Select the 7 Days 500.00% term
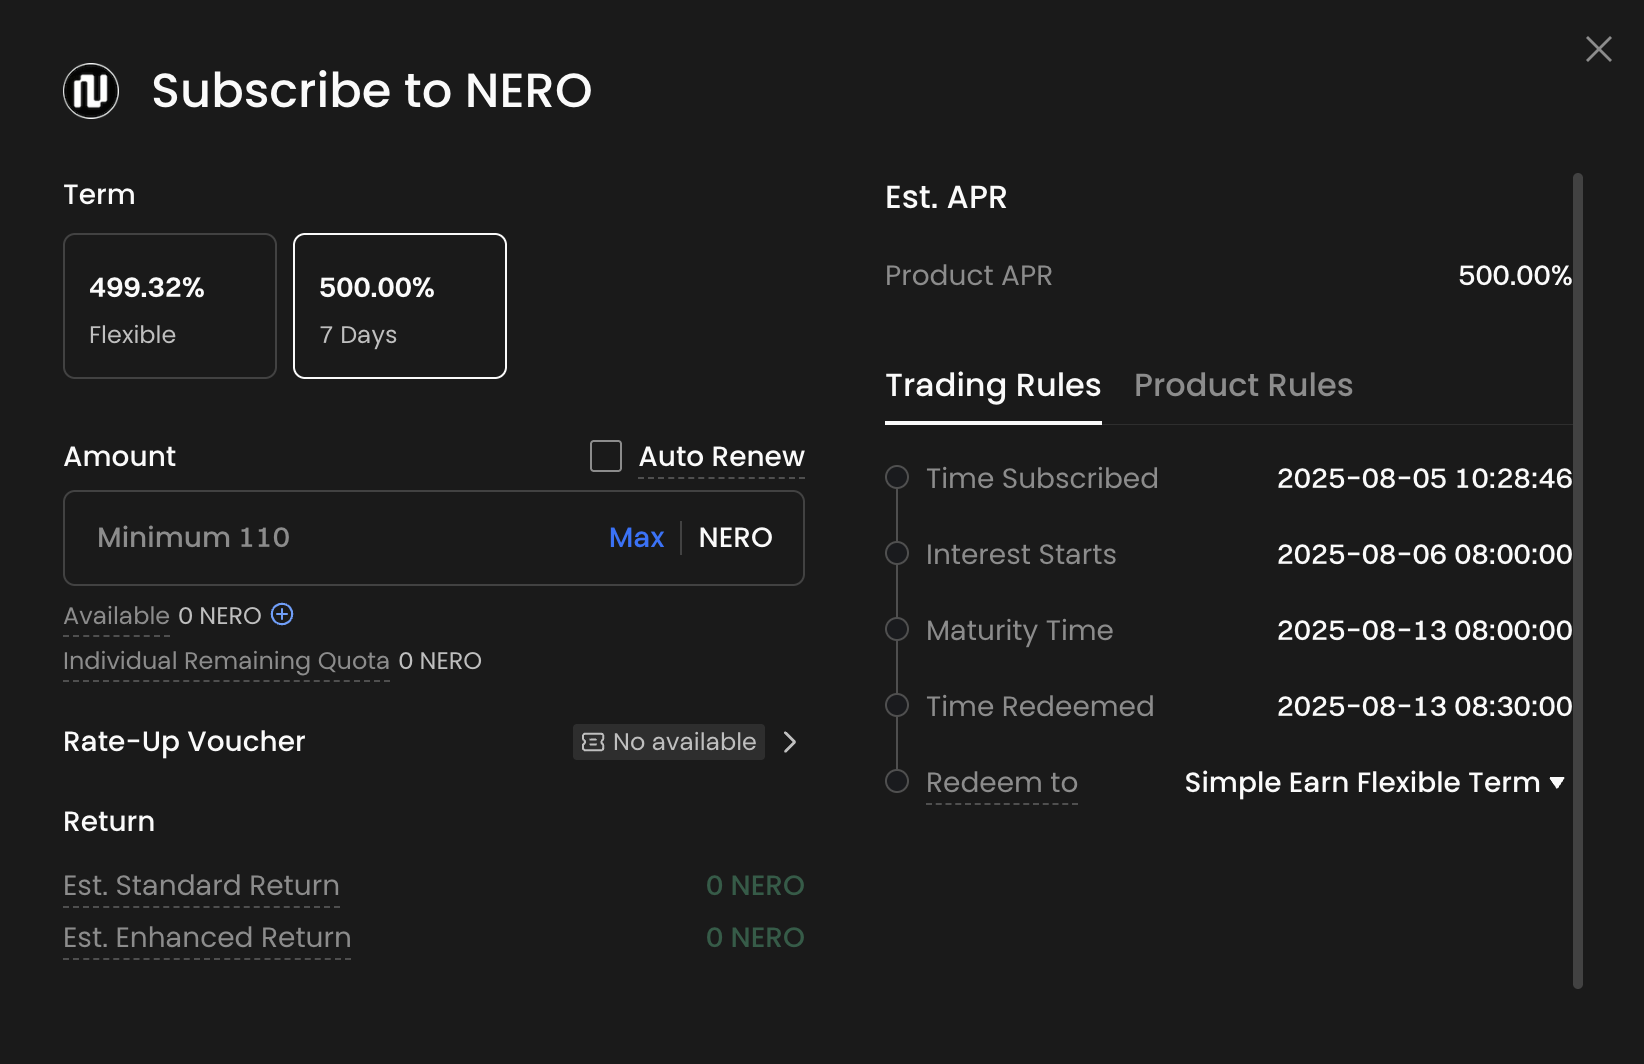Image resolution: width=1644 pixels, height=1064 pixels. click(x=400, y=306)
